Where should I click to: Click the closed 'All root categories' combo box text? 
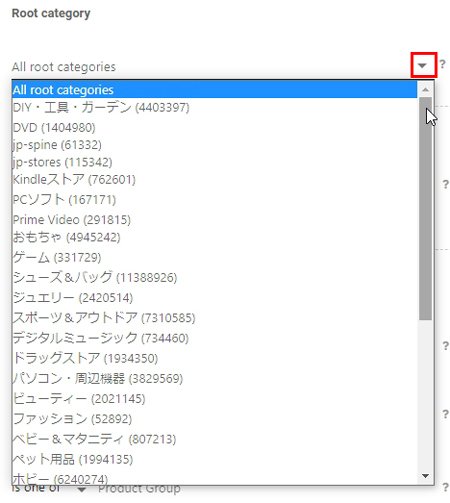pos(64,67)
